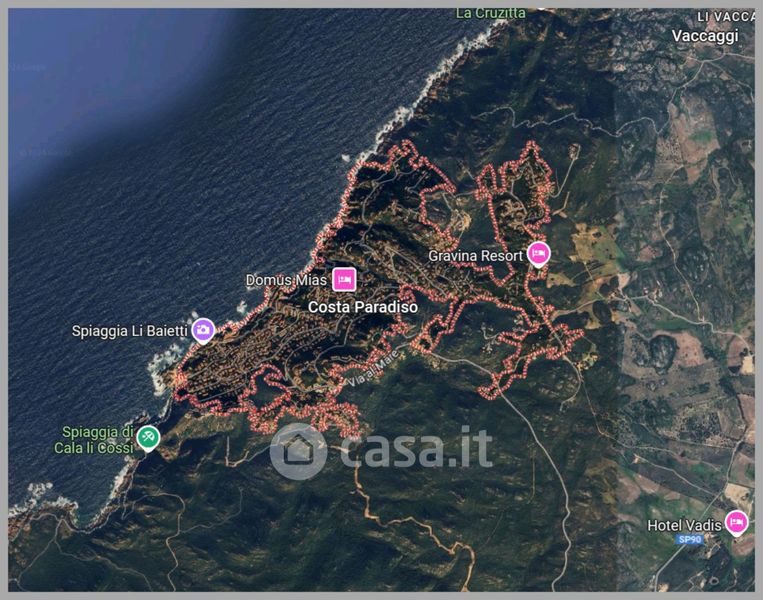The image size is (763, 600).
Task: Click the La Cruzitta label at top
Action: tap(490, 14)
